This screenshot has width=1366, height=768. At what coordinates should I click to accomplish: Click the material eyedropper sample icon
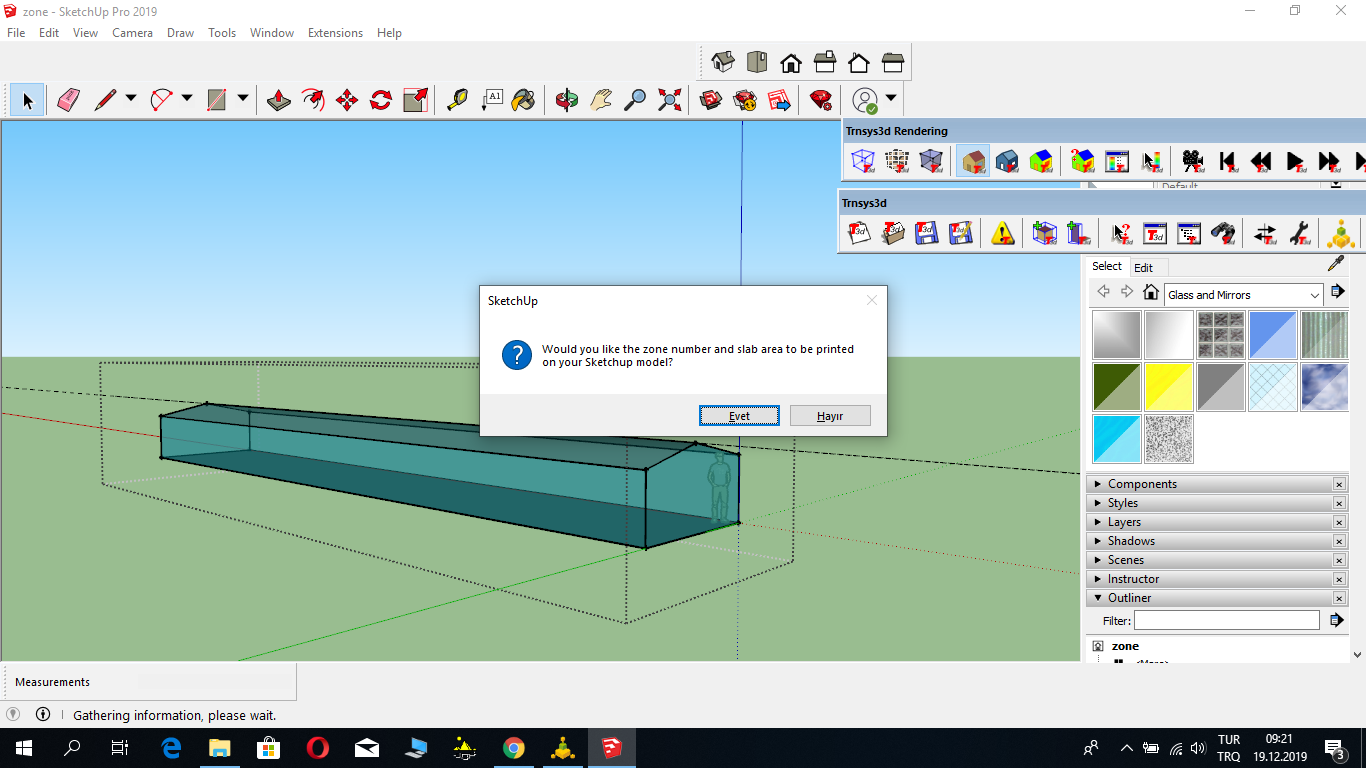tap(1336, 265)
